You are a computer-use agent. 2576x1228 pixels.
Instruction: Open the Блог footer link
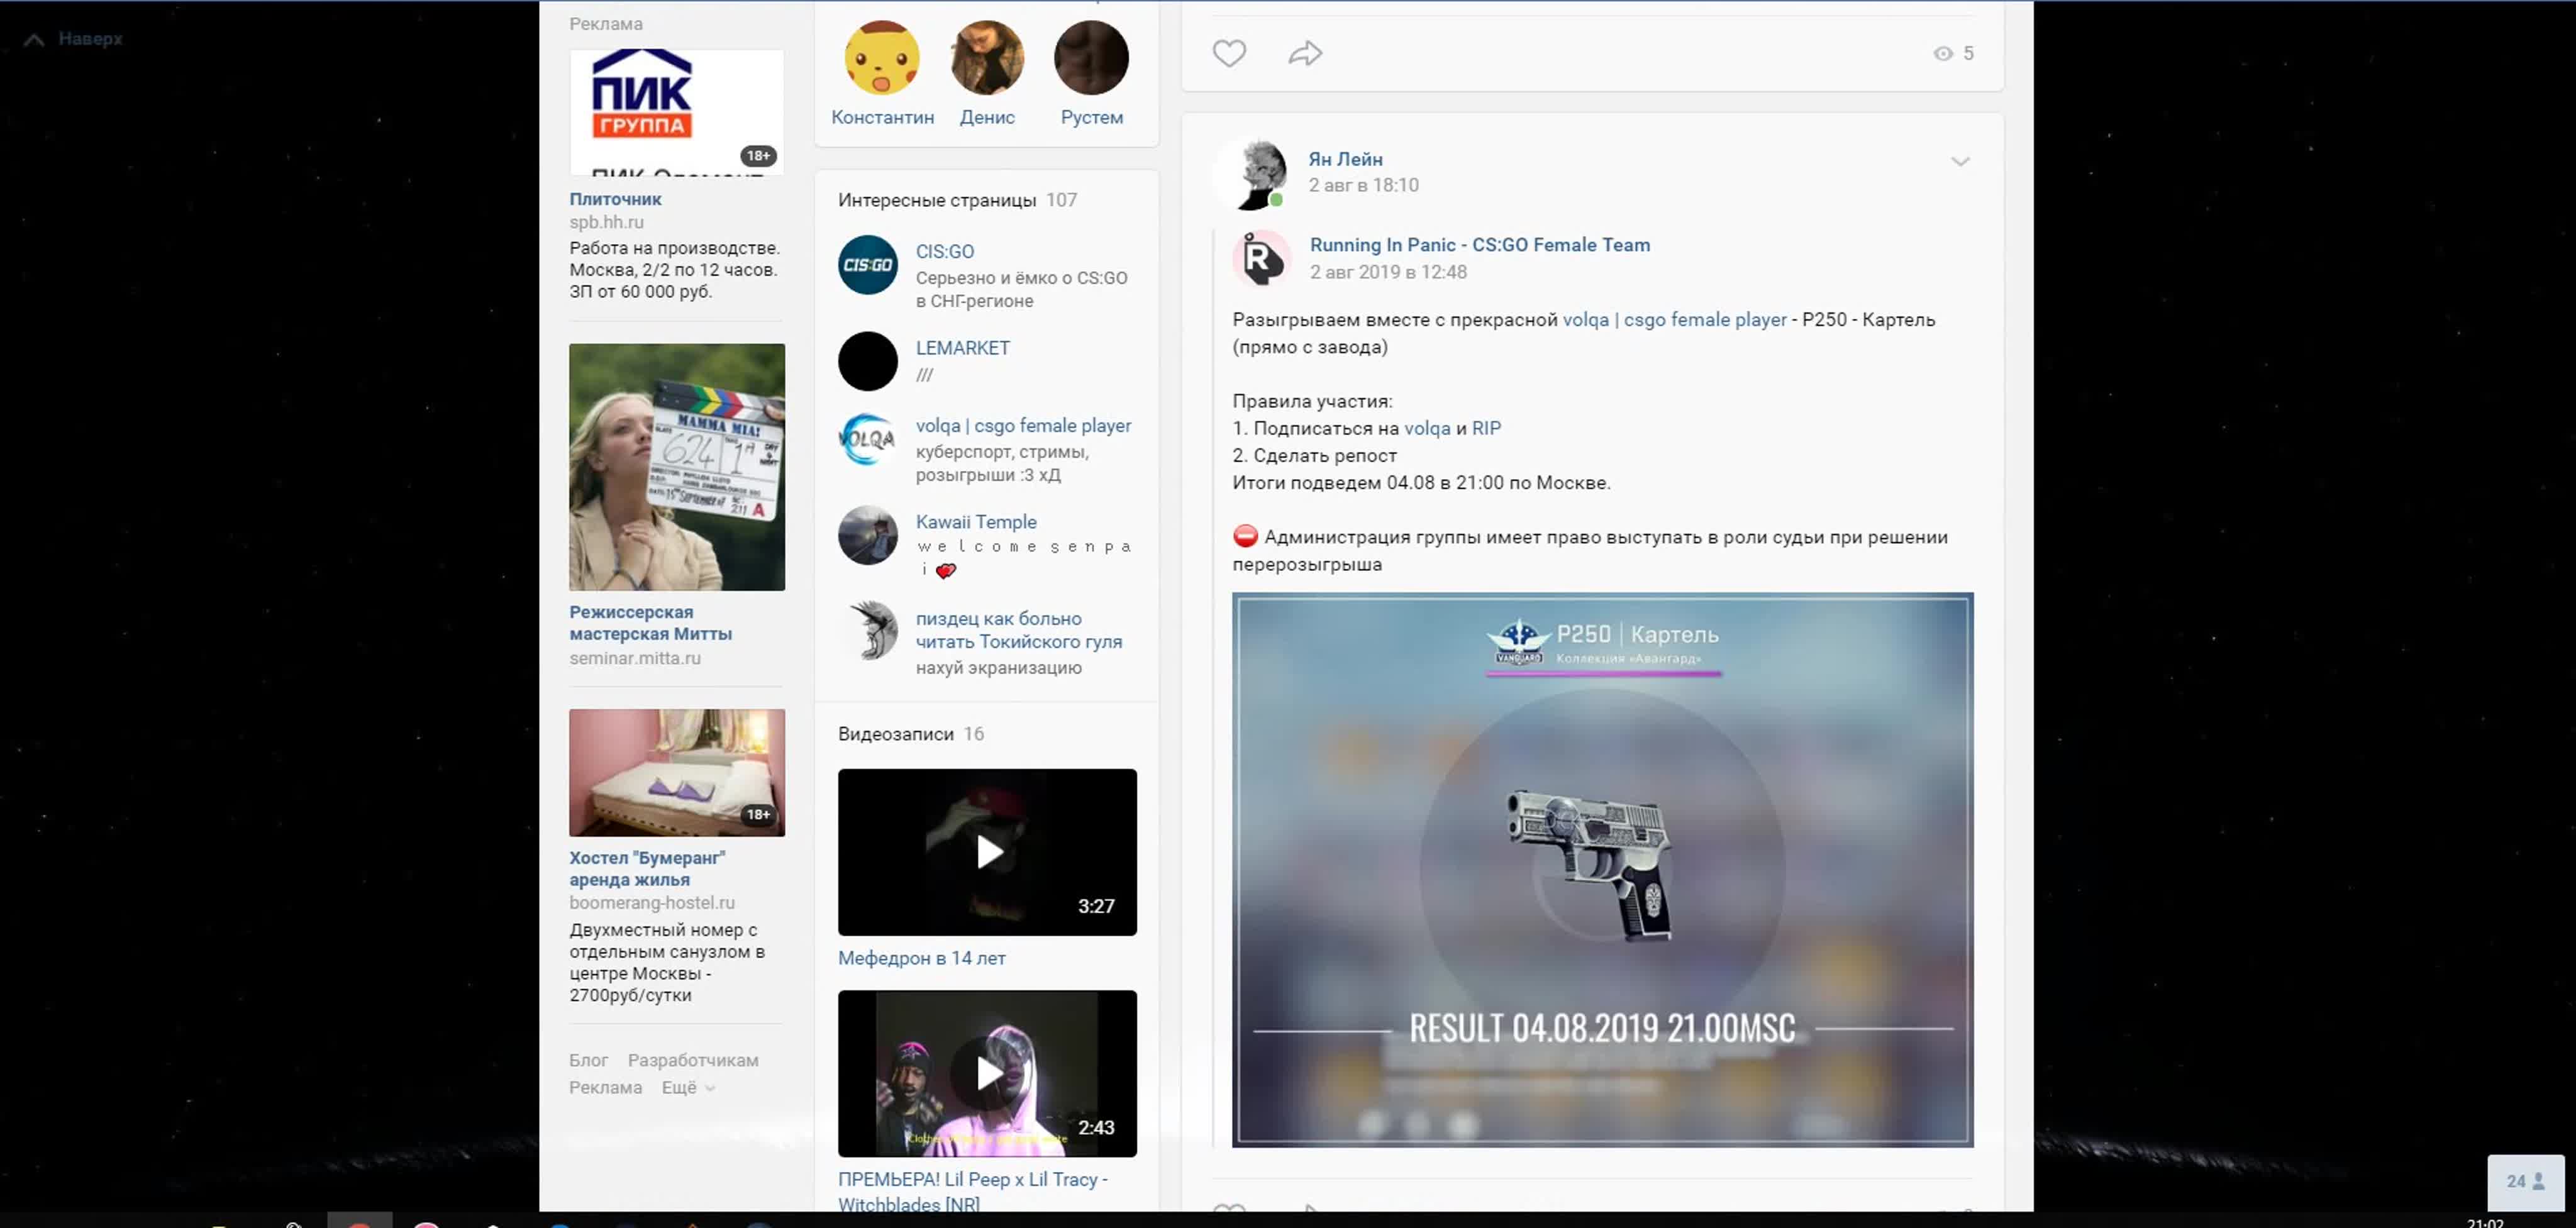588,1060
